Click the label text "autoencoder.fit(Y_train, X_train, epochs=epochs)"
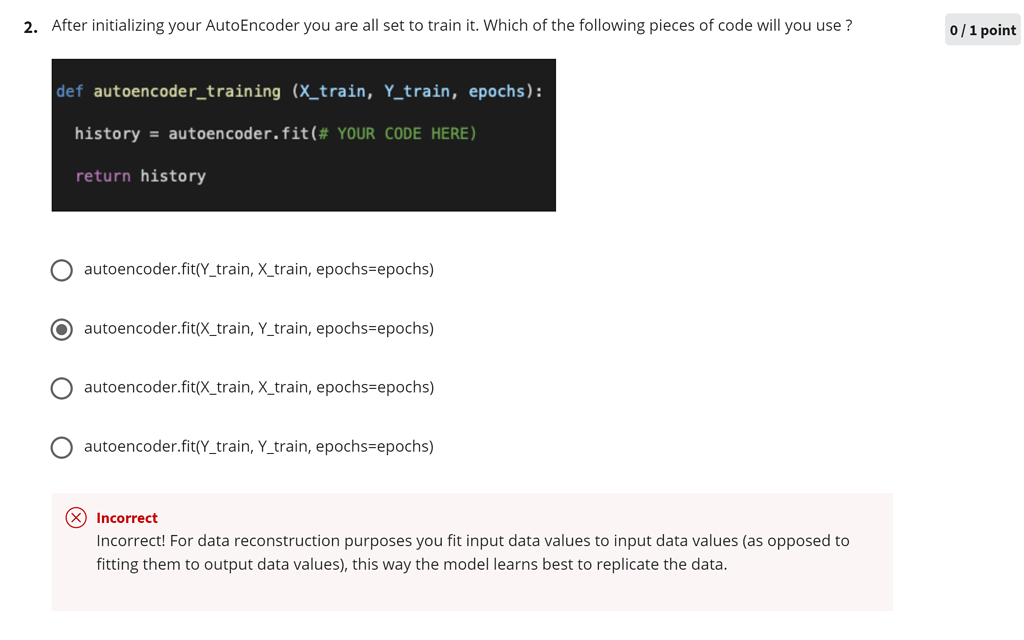 pyautogui.click(x=259, y=269)
